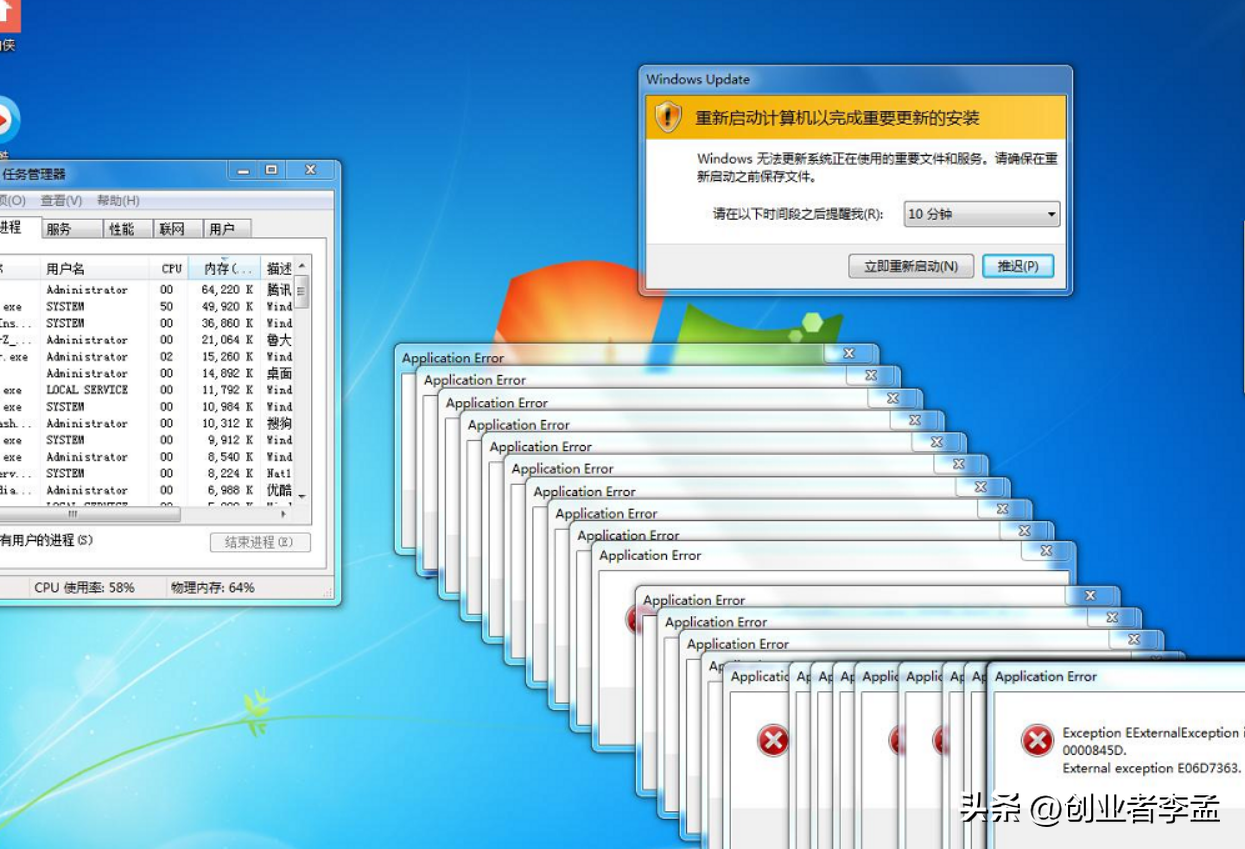Open the 查看(V) menu in Task Manager
This screenshot has width=1245, height=849.
click(61, 201)
